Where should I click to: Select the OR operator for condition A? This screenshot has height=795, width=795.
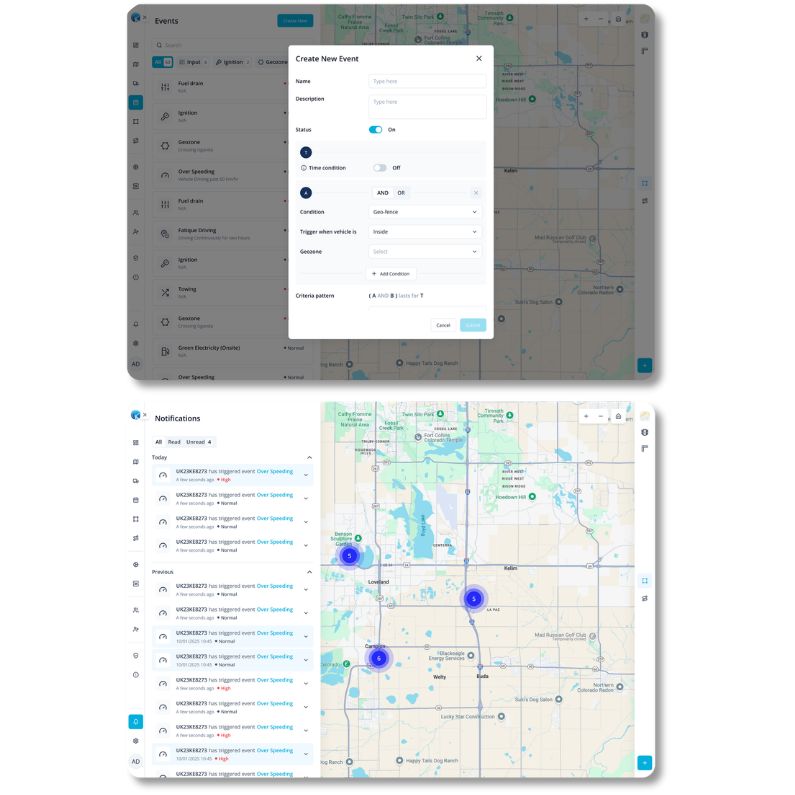click(x=401, y=193)
